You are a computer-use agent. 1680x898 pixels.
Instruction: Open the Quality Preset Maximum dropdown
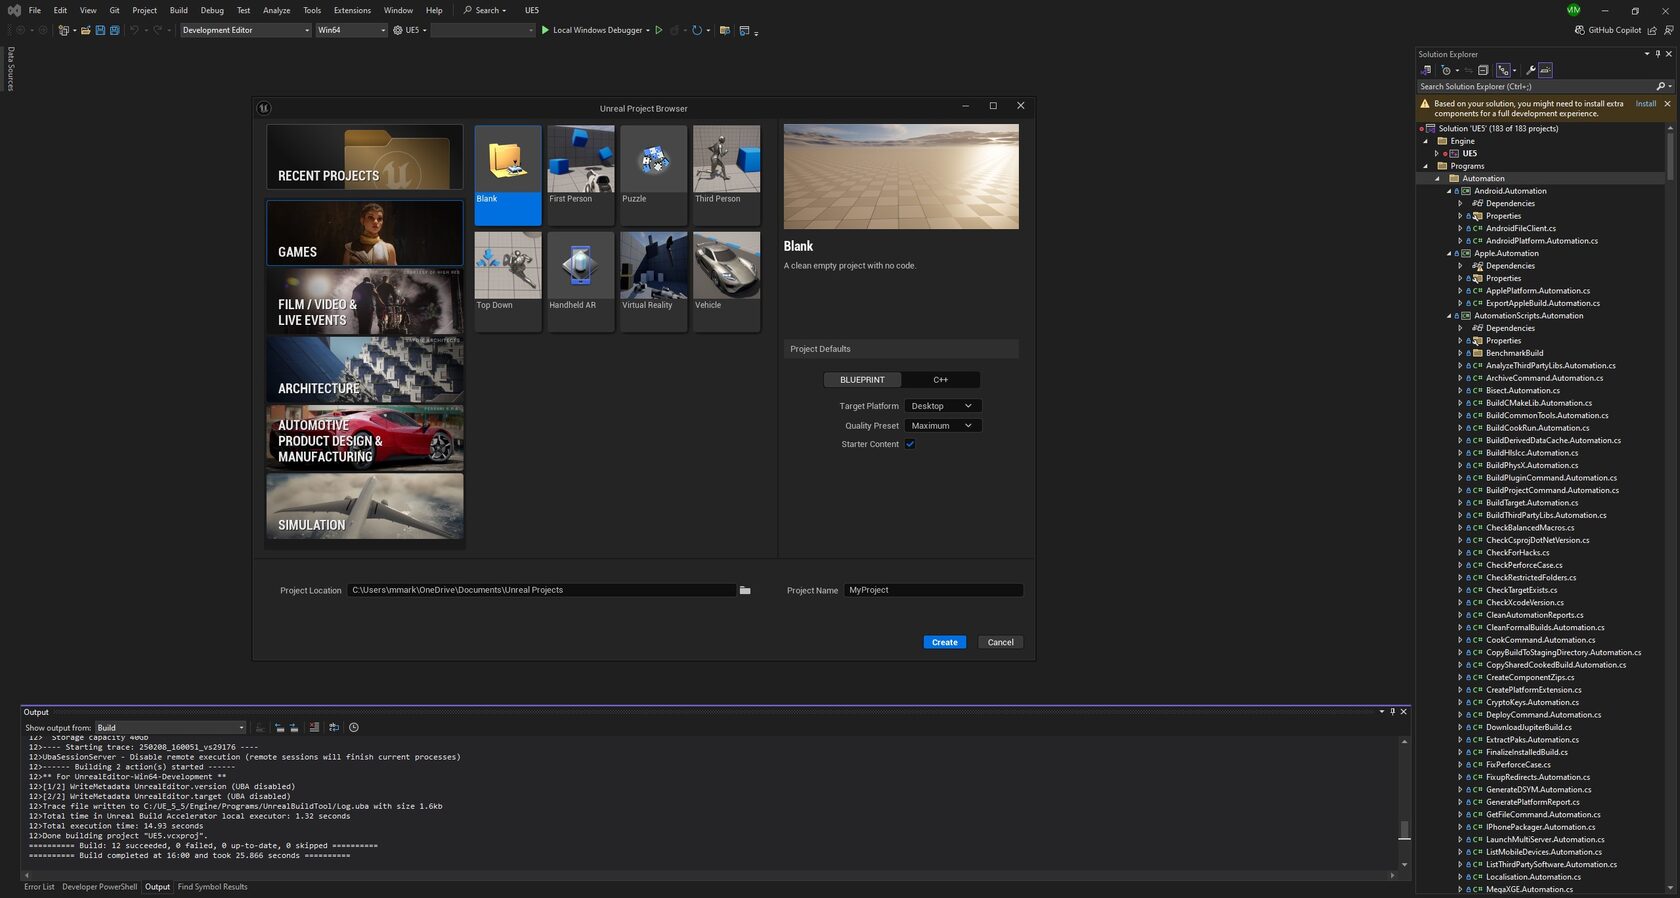pos(943,426)
